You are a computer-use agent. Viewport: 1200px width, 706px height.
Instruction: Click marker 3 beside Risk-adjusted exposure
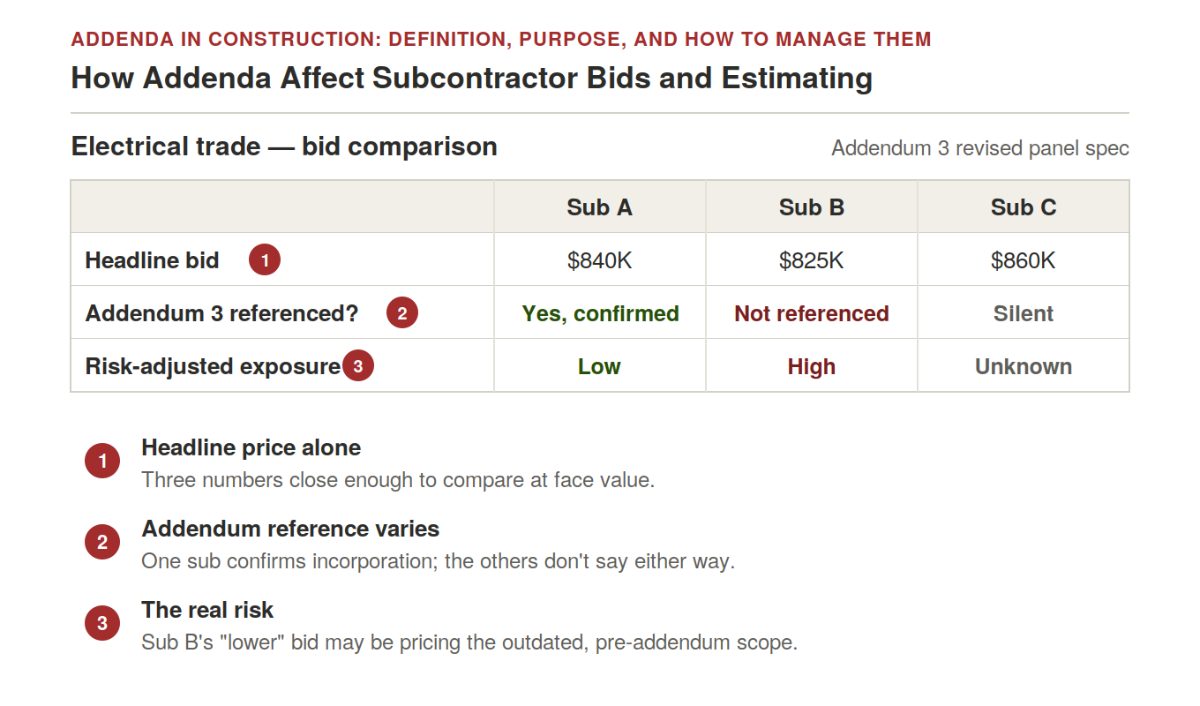point(358,366)
